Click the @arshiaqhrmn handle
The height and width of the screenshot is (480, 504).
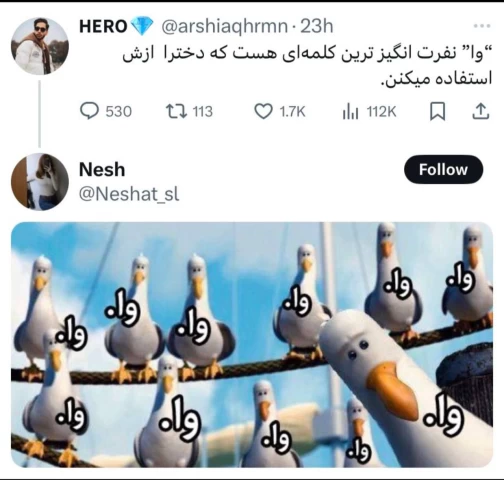click(224, 26)
